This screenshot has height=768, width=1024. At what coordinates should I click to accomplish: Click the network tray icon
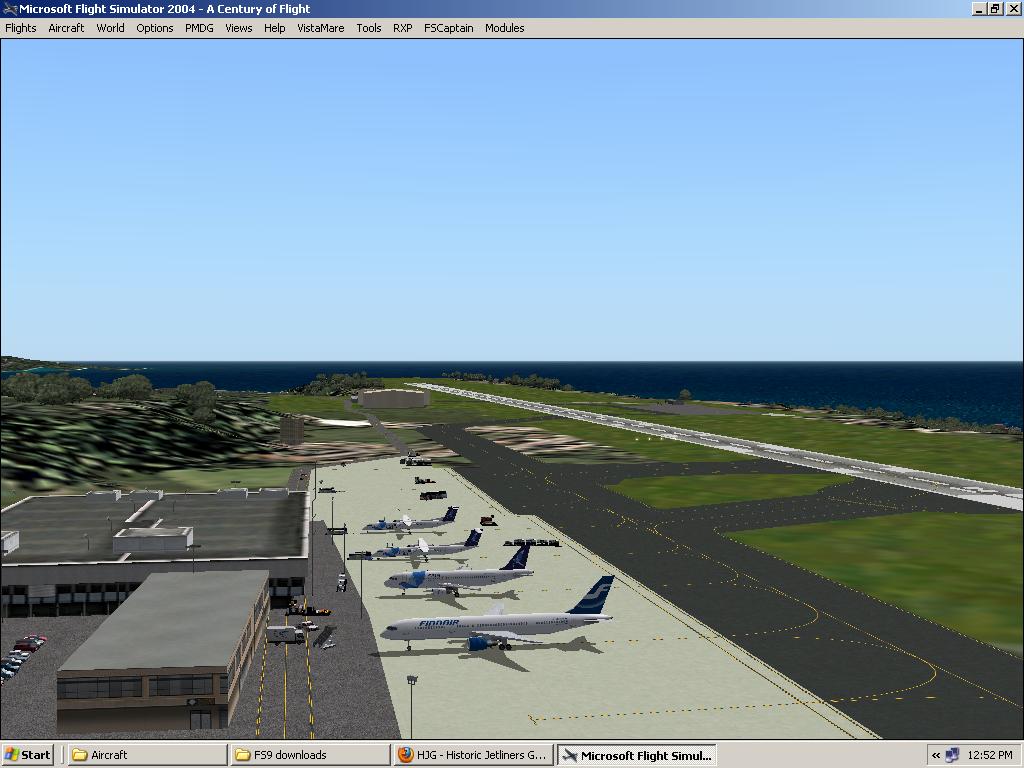[x=952, y=755]
